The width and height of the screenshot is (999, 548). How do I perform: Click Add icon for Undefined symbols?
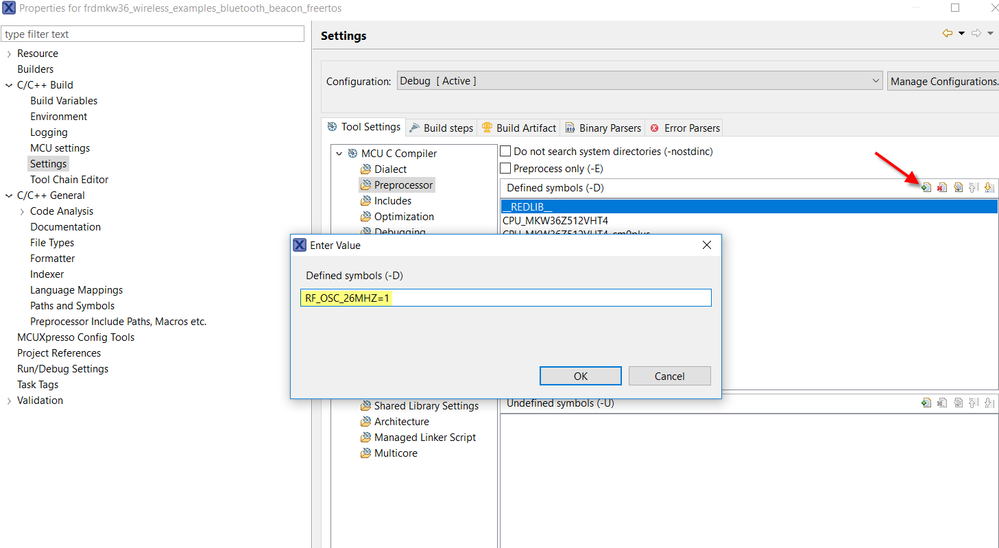tap(926, 403)
